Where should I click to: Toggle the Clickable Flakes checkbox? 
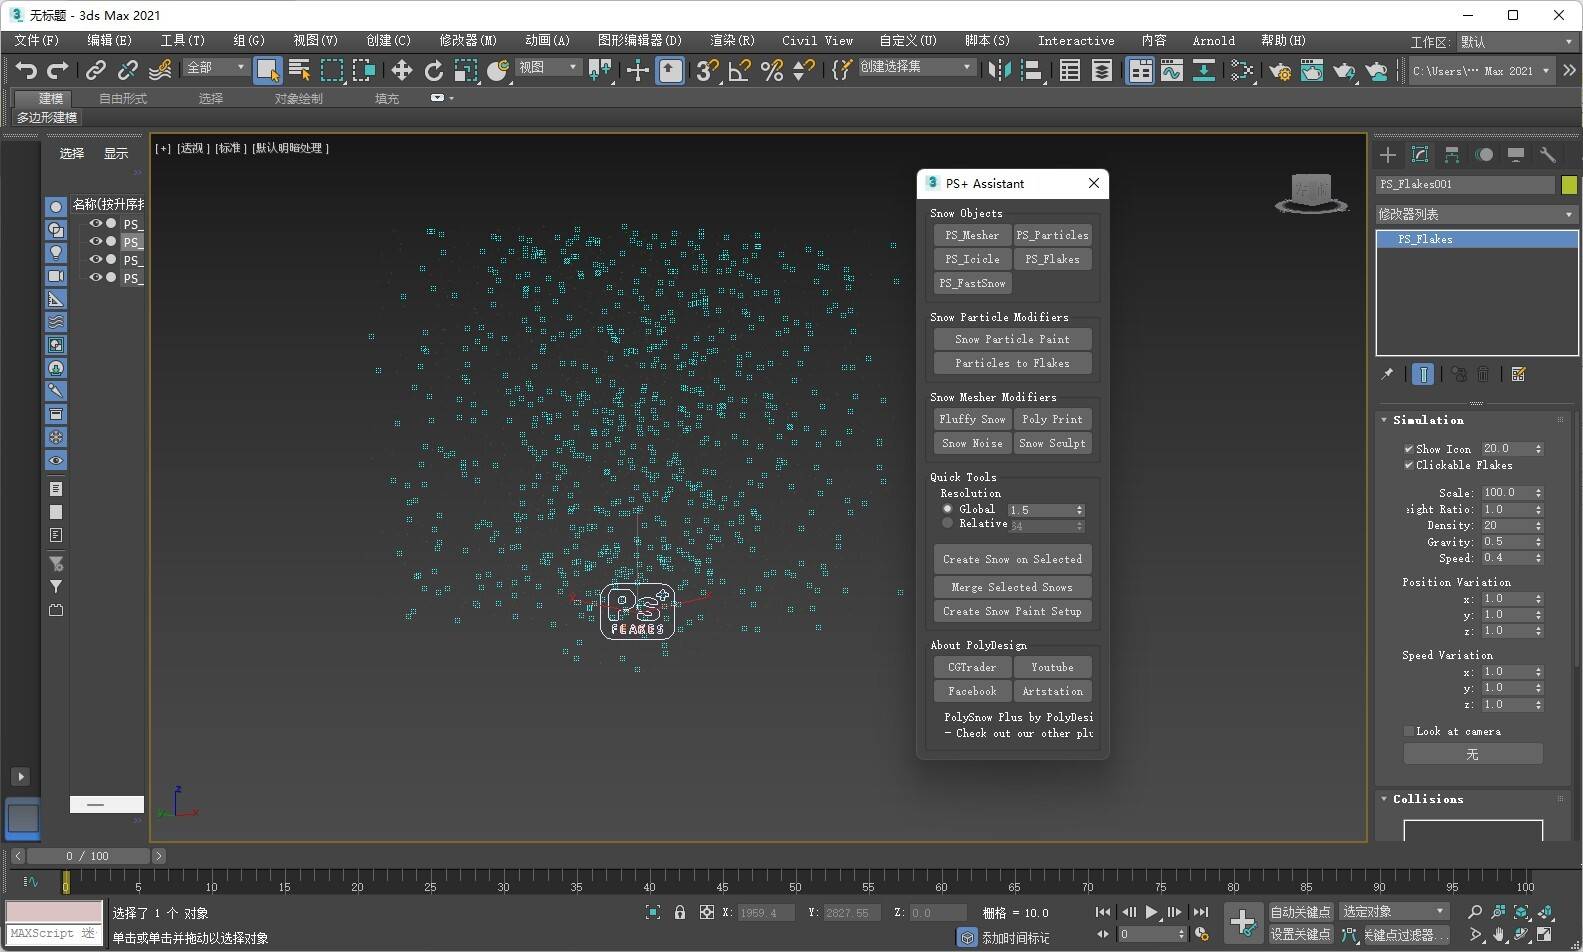coord(1409,465)
